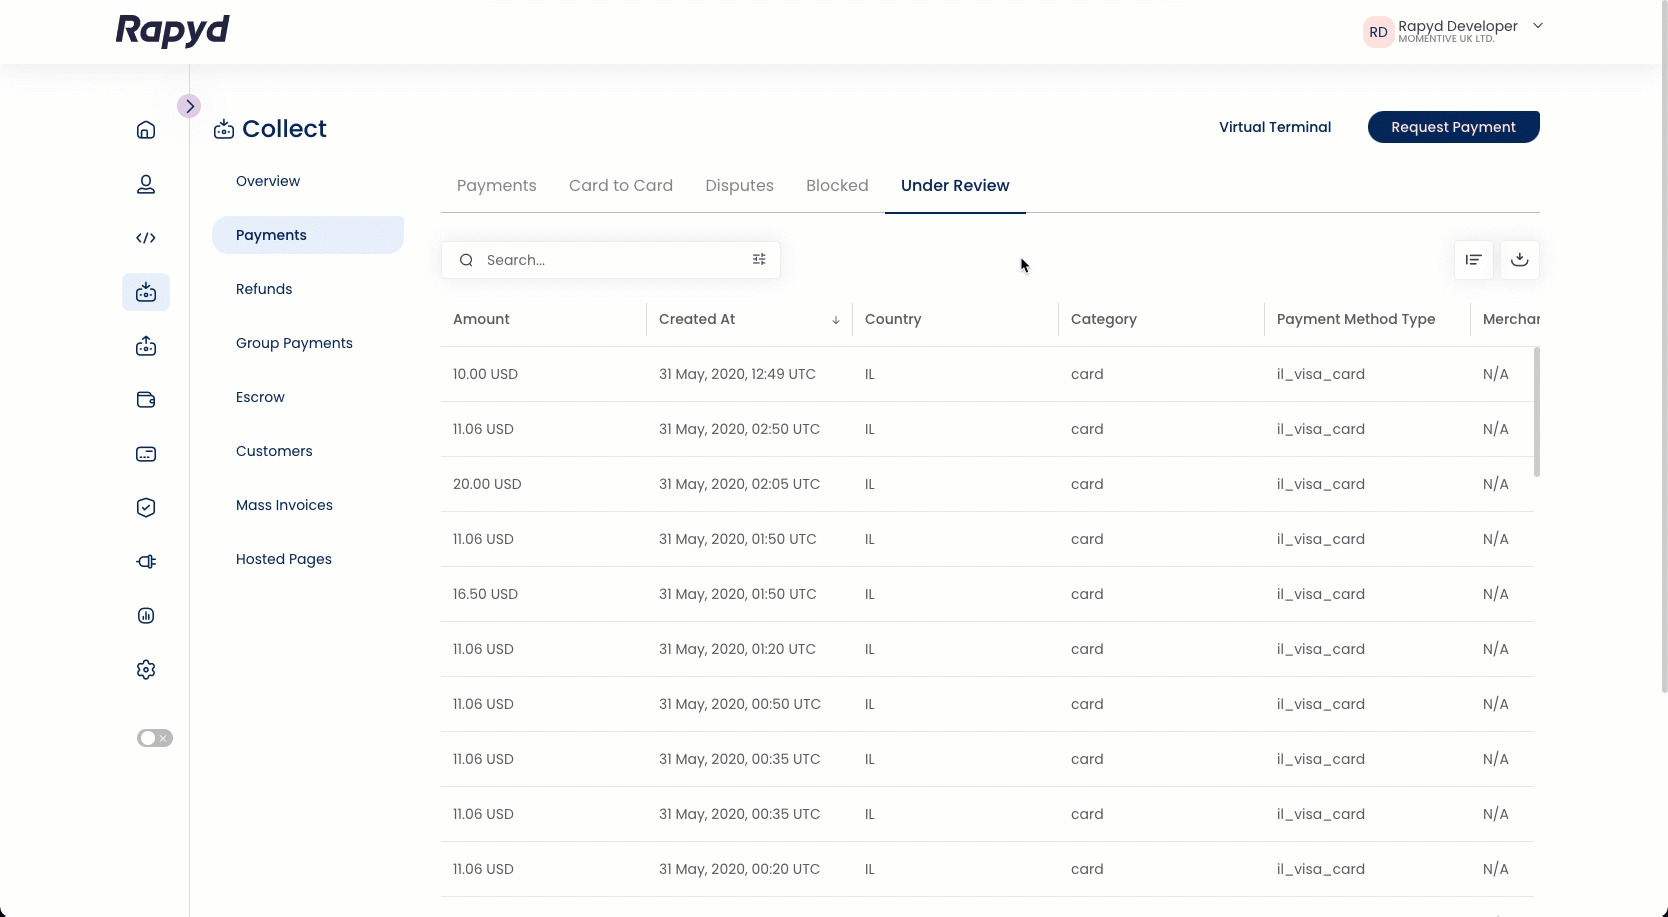Click the search filter sliders icon

(x=759, y=260)
